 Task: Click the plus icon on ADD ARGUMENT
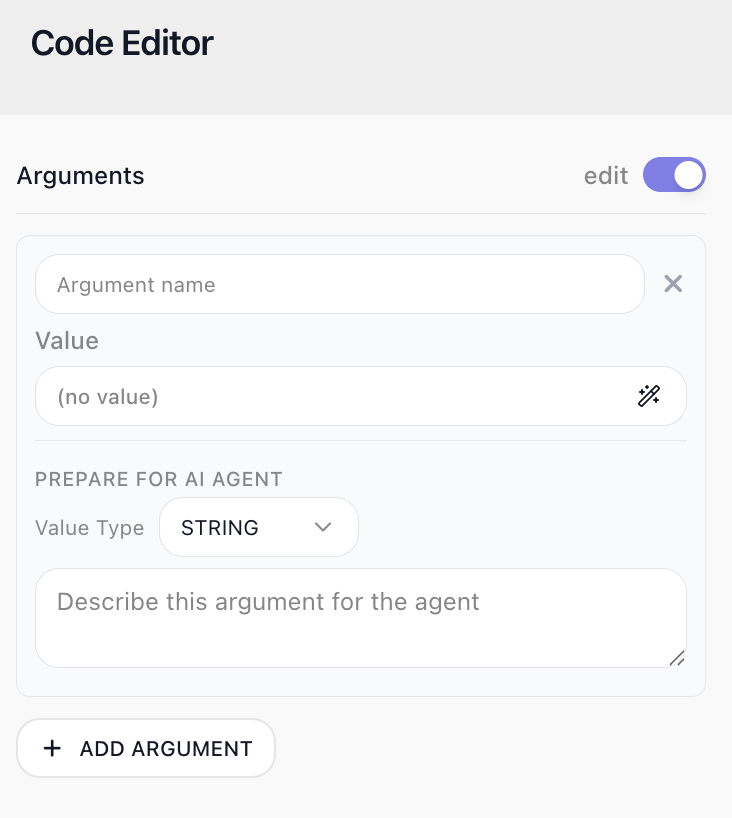[x=52, y=748]
